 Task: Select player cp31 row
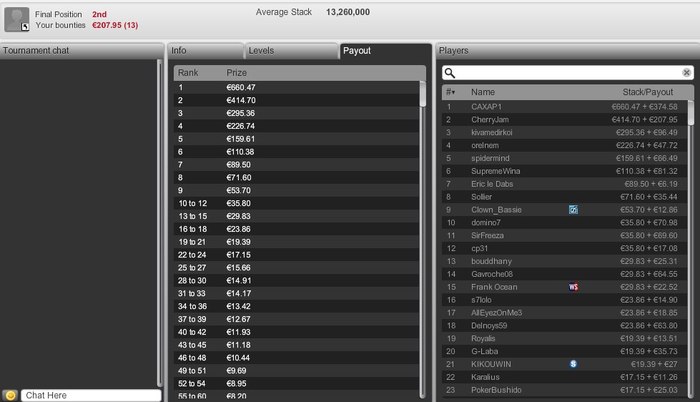click(x=565, y=248)
